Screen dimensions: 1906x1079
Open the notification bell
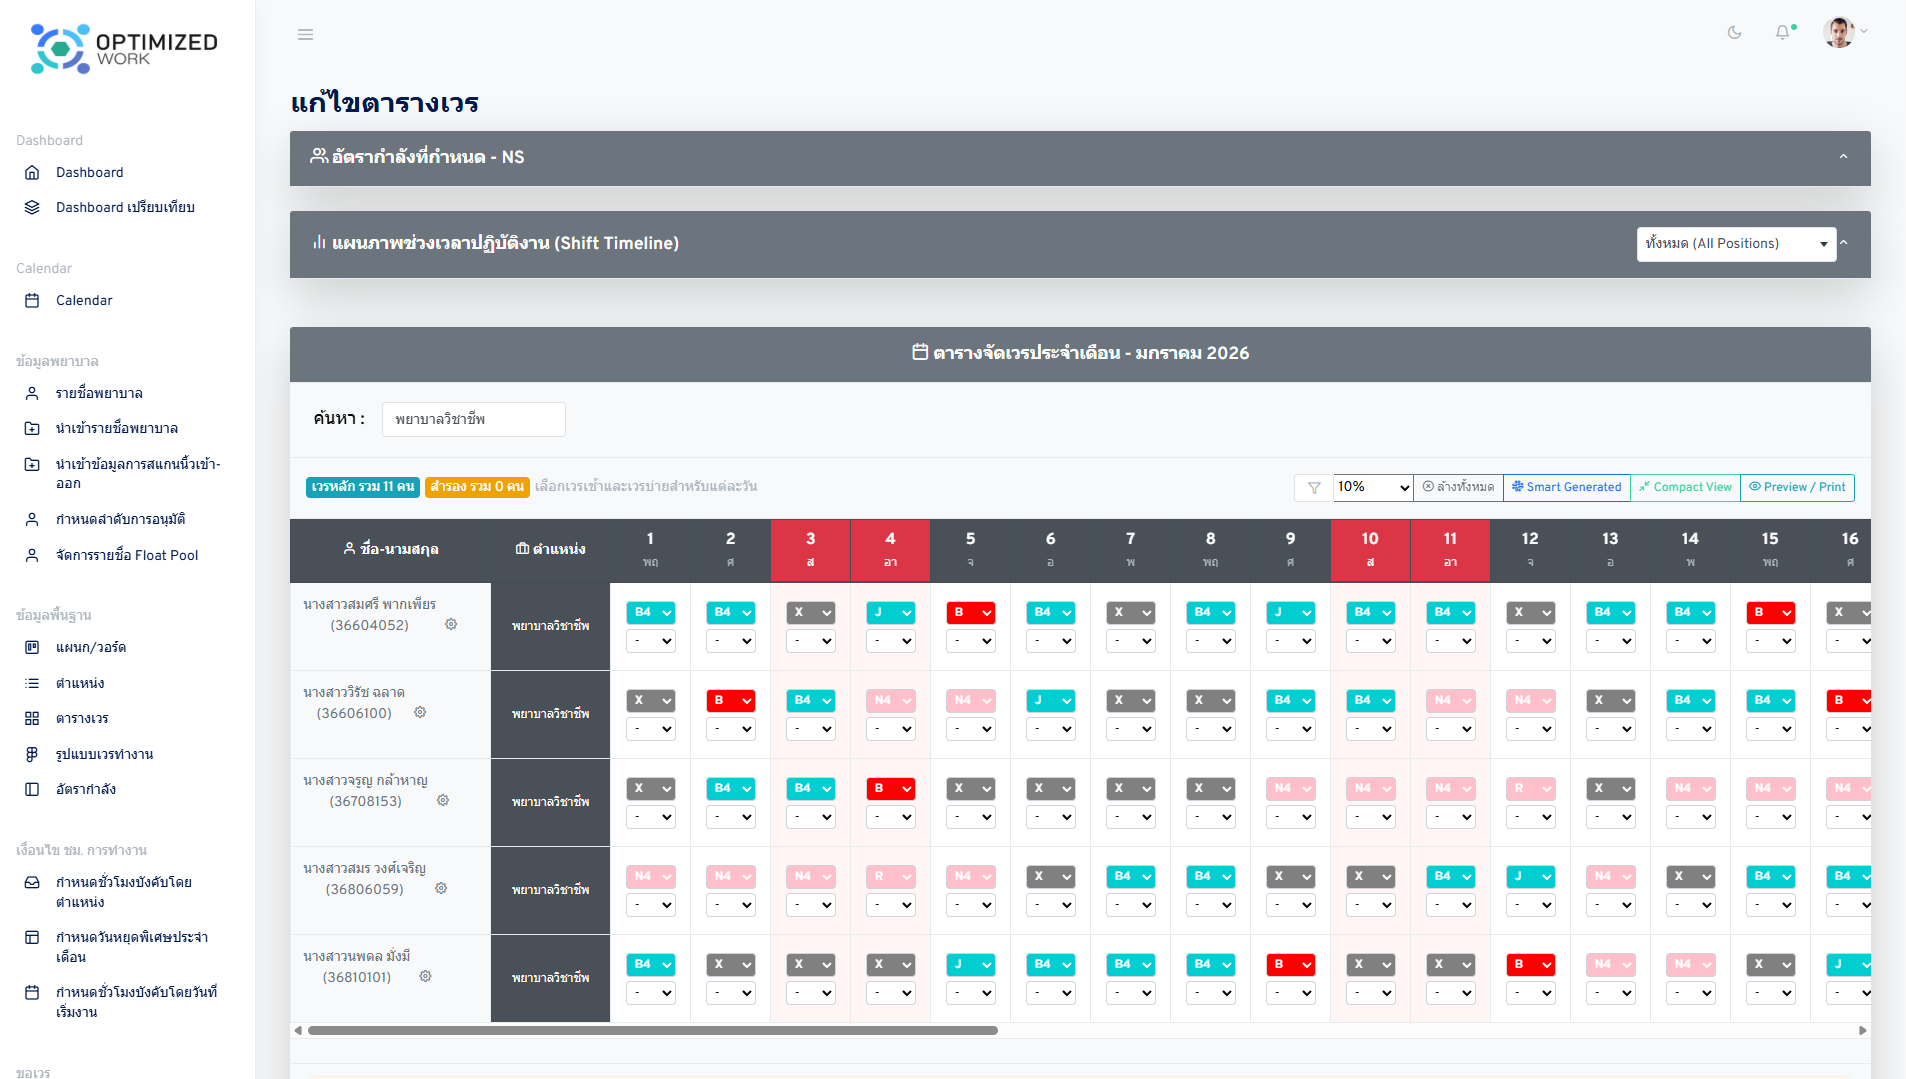(1783, 32)
